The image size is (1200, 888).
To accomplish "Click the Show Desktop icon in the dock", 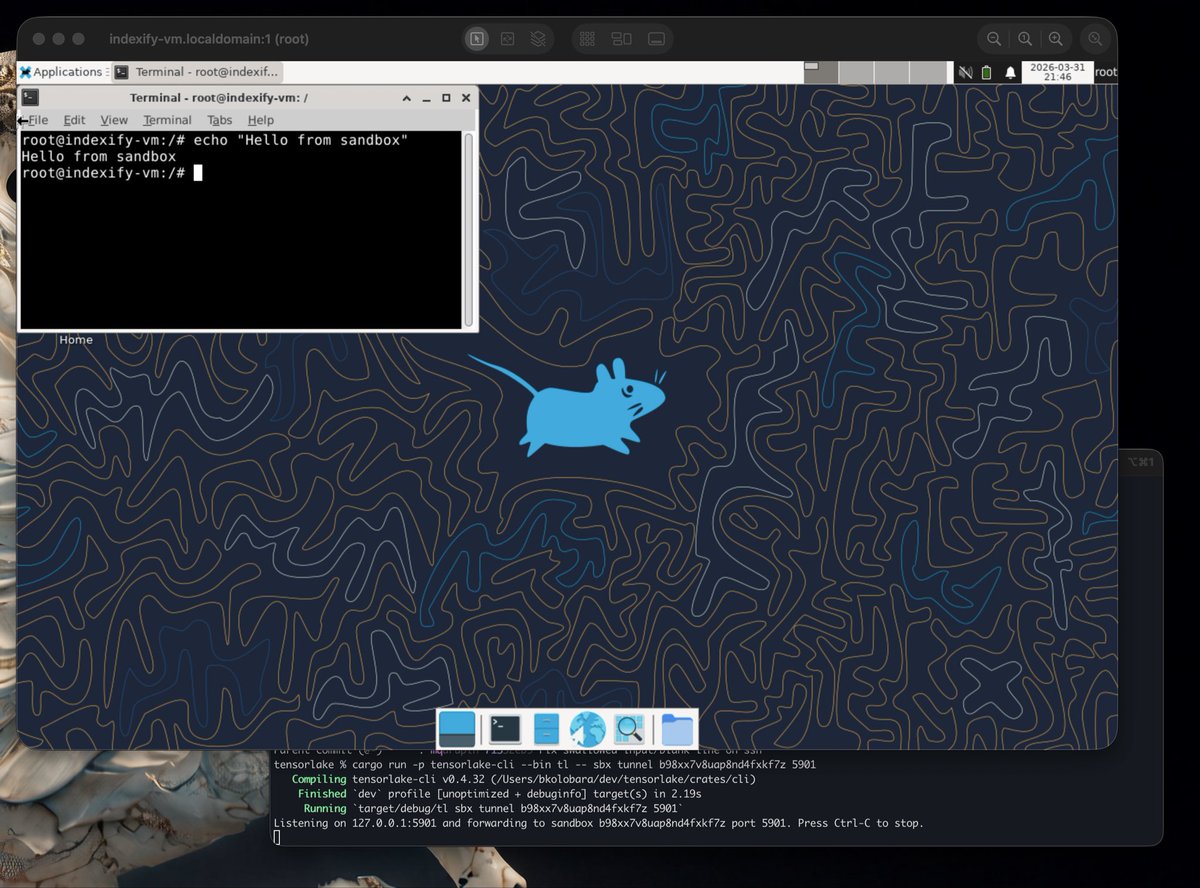I will [457, 730].
